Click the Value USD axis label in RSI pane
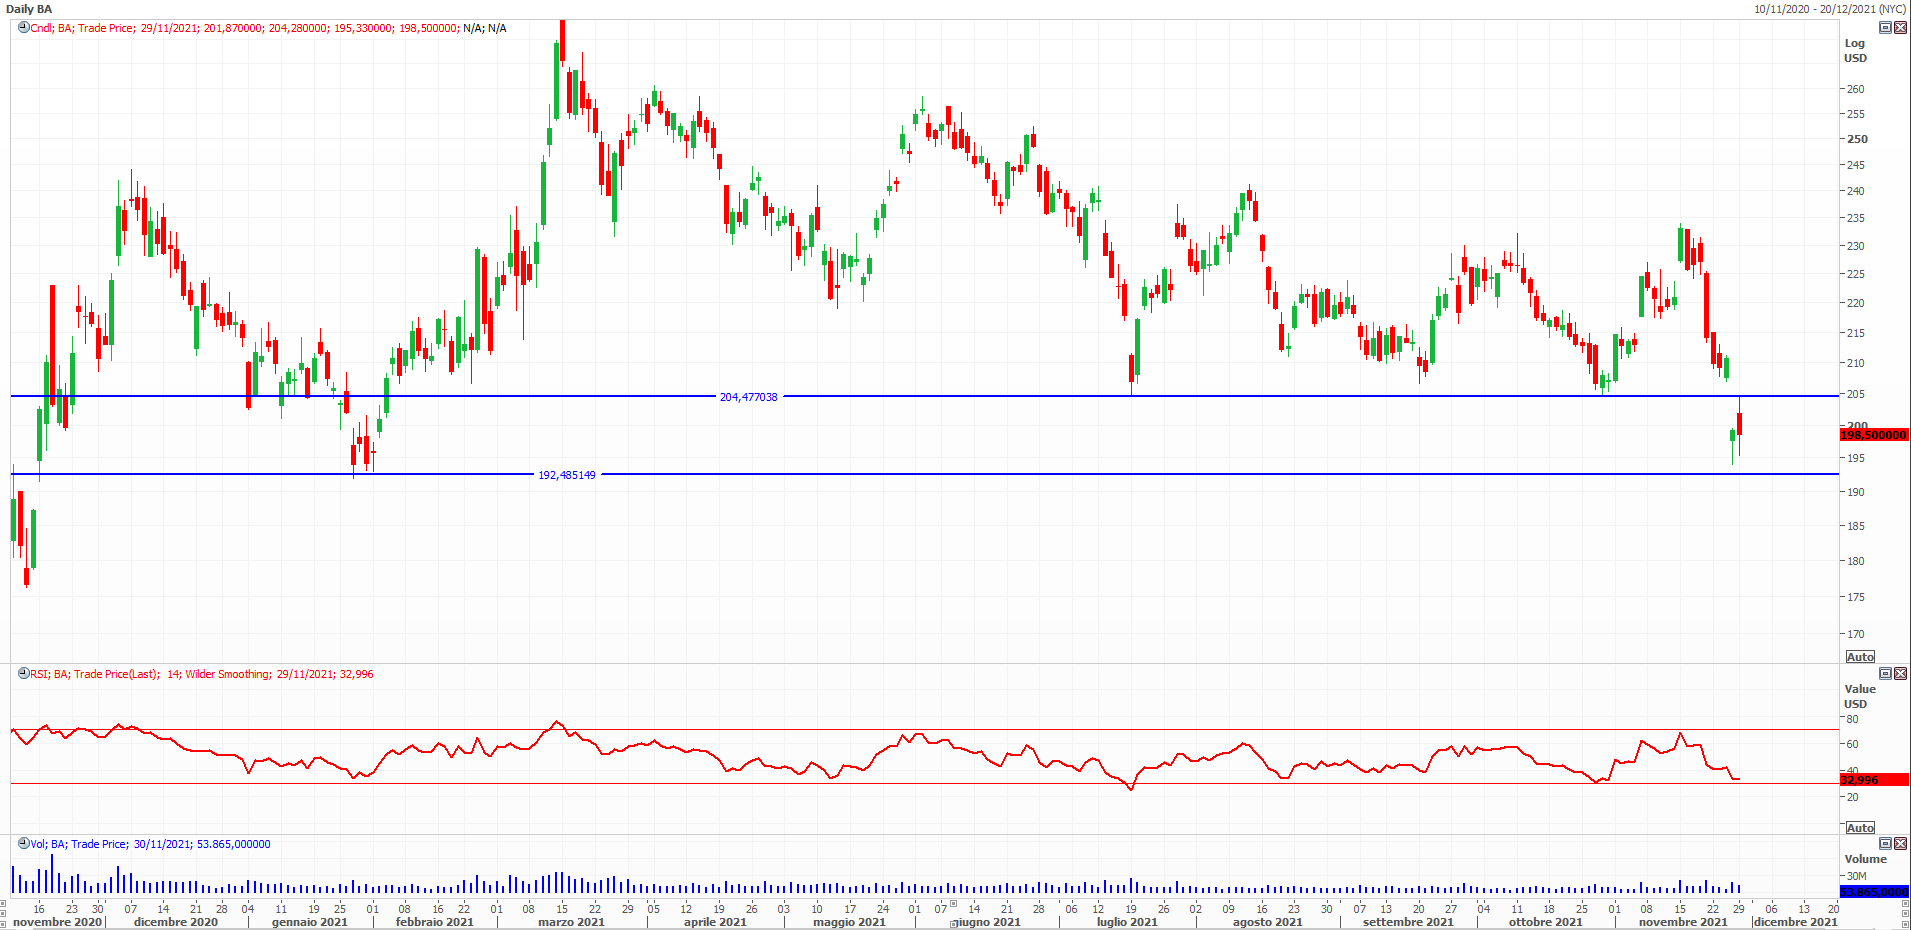The width and height of the screenshot is (1911, 930). click(1859, 696)
